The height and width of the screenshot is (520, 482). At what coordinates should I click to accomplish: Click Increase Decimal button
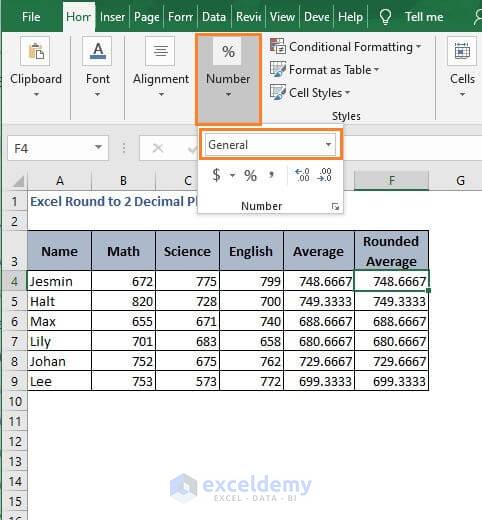(302, 175)
